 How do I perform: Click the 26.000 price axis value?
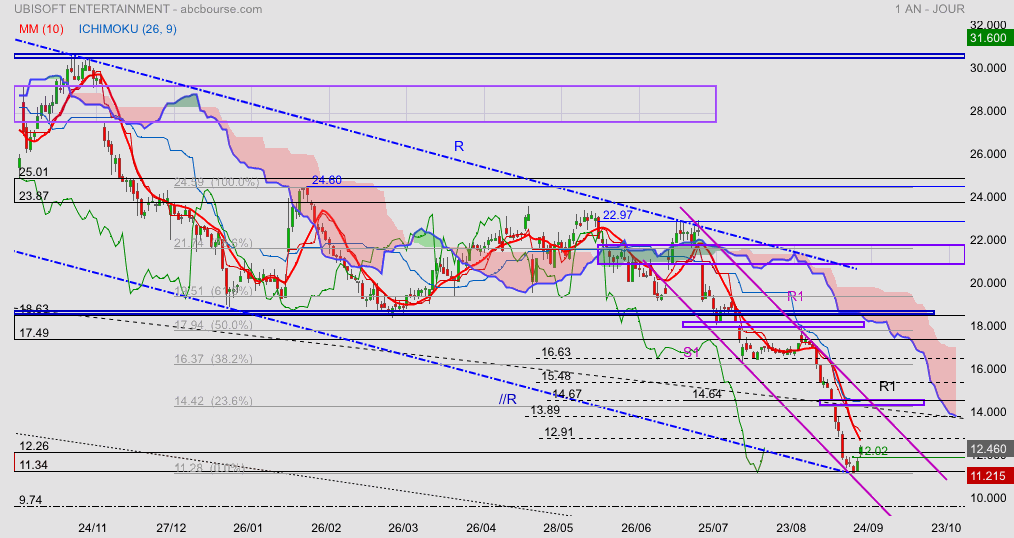[x=988, y=154]
